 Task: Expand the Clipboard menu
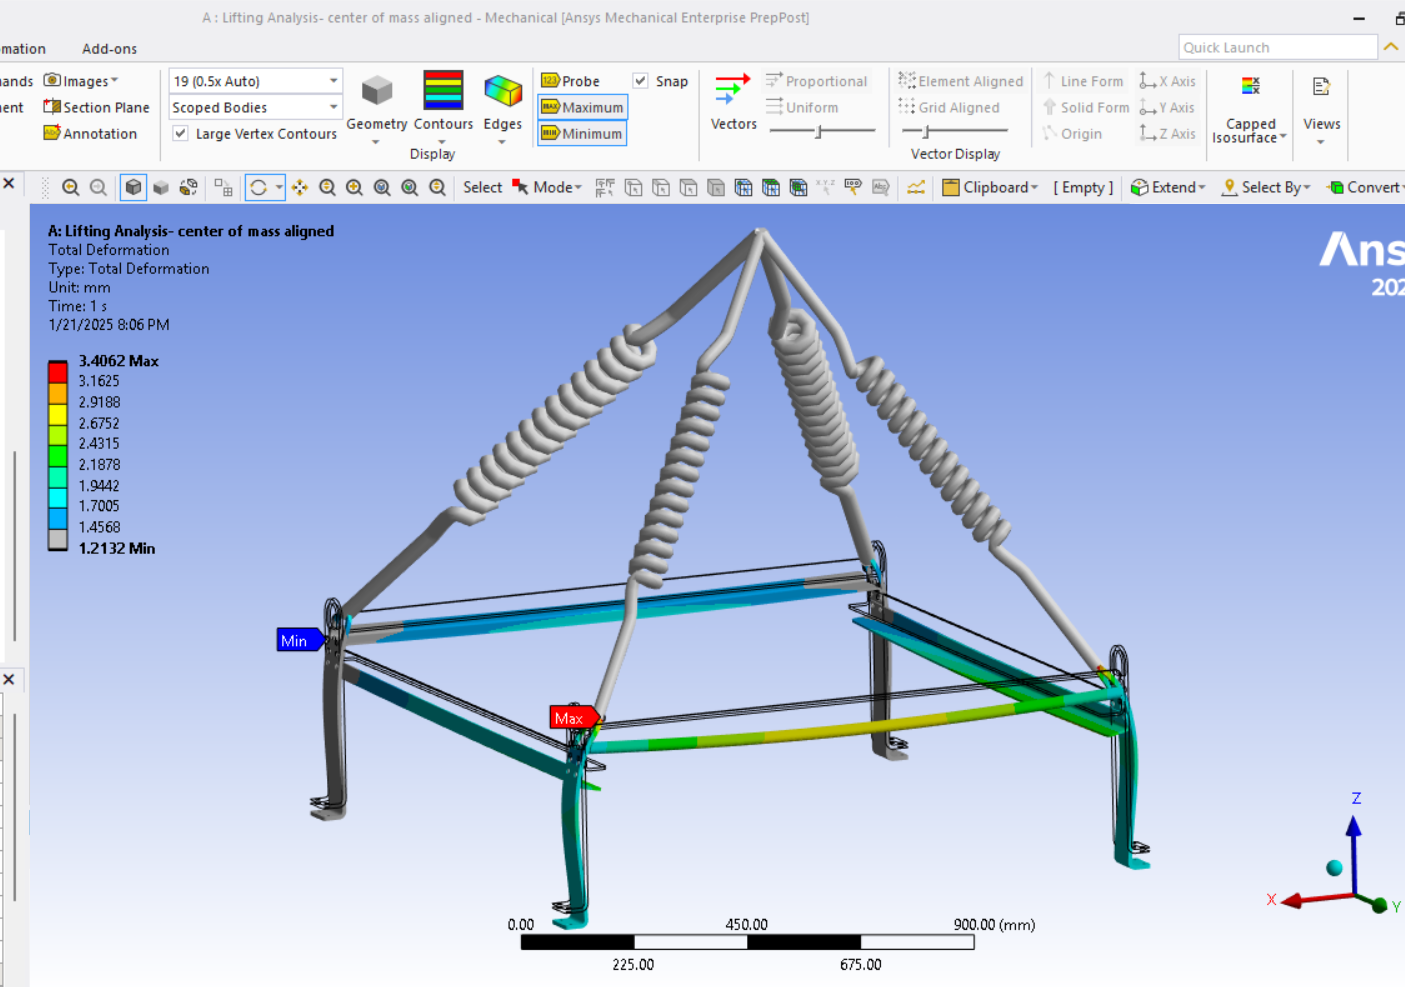[x=991, y=187]
